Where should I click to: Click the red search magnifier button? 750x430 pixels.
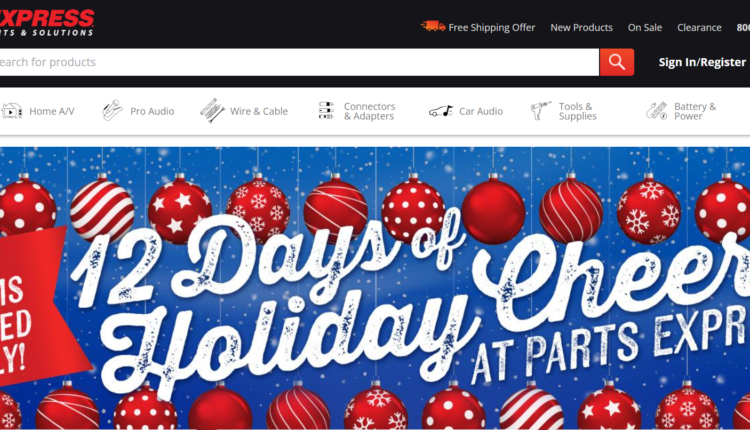coord(617,62)
